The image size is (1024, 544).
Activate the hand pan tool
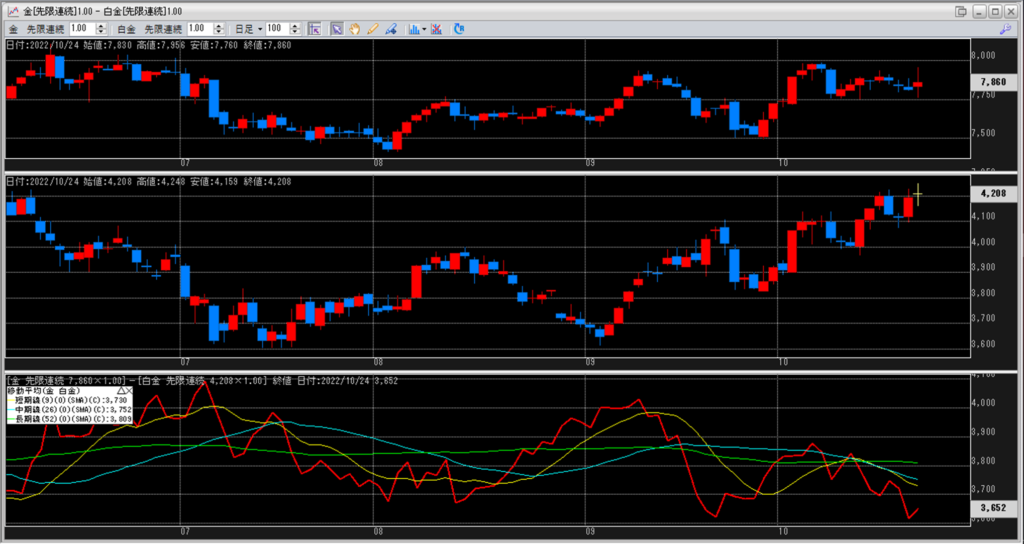[x=355, y=29]
